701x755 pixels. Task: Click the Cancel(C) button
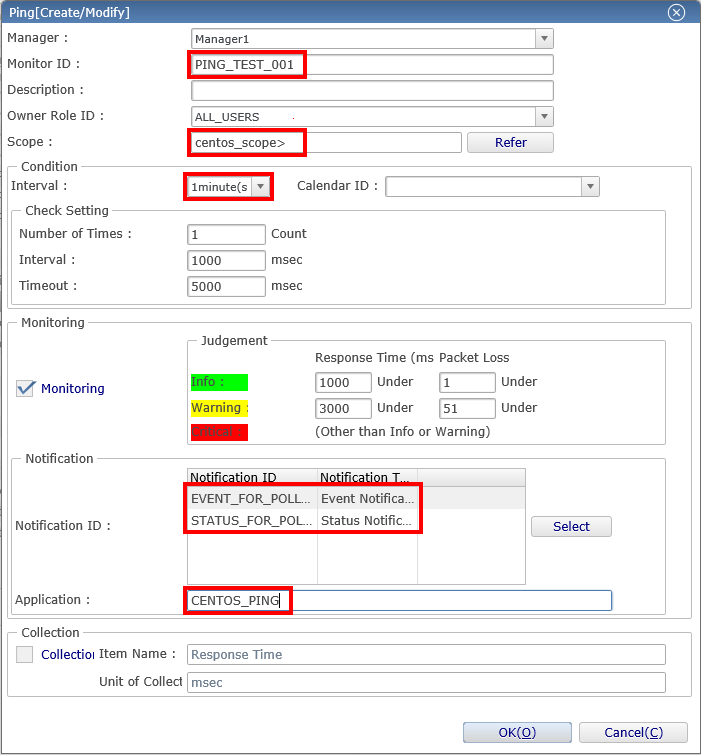[x=633, y=732]
